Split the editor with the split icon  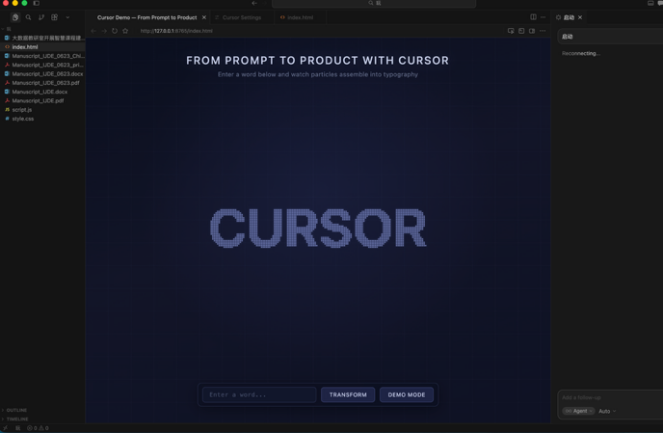pyautogui.click(x=533, y=17)
